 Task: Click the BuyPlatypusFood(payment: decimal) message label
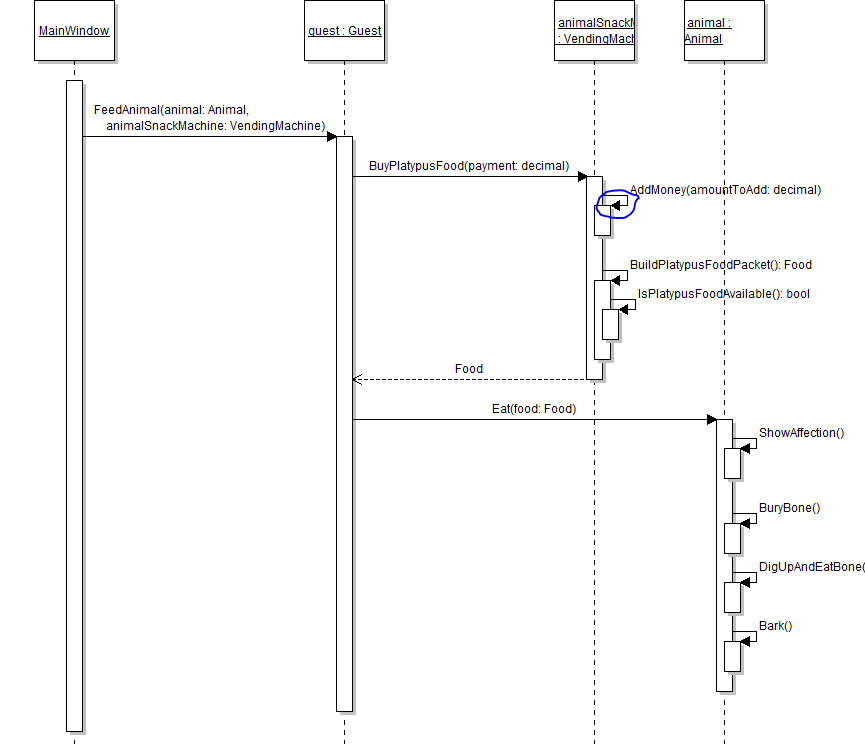pyautogui.click(x=468, y=166)
